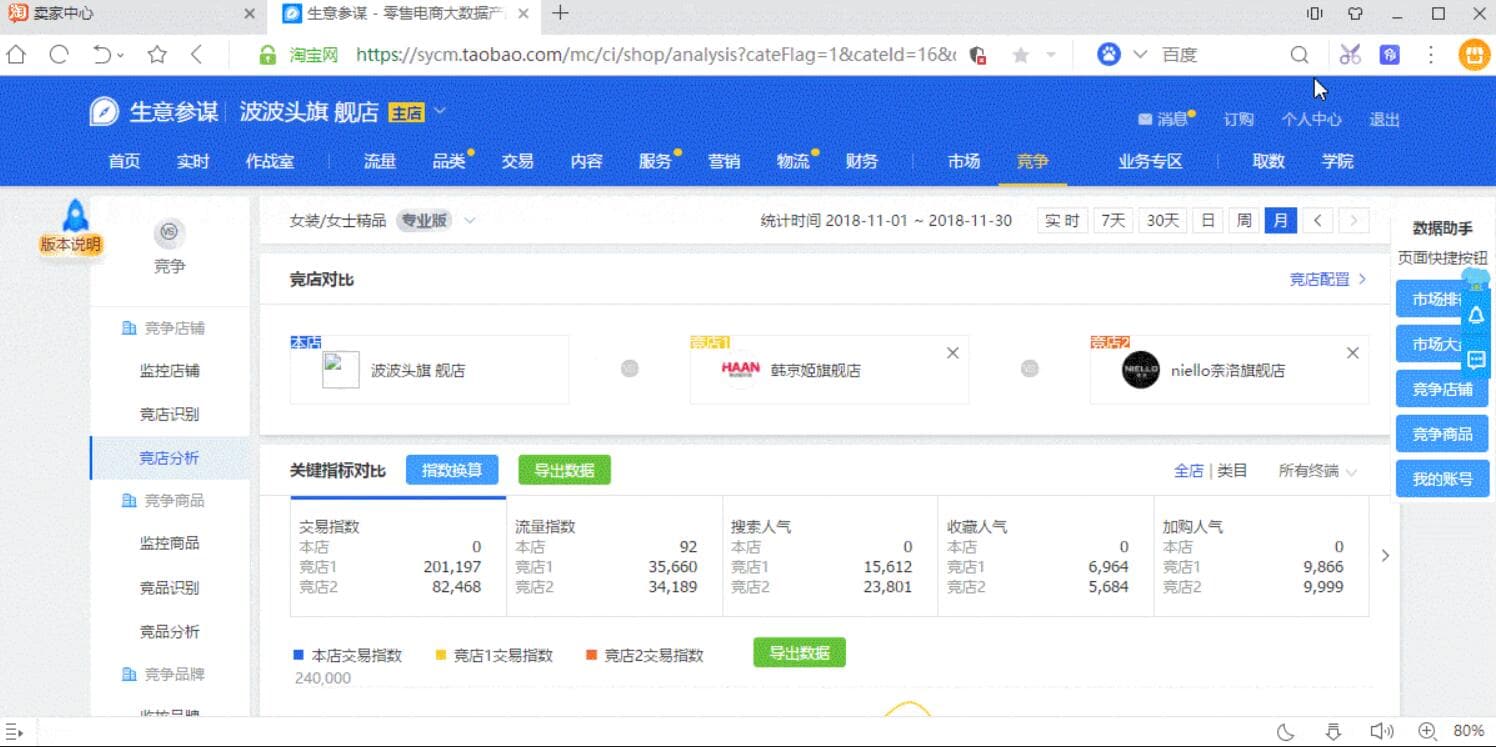Toggle the 竞店2交易指数 legend series

pyautogui.click(x=644, y=655)
